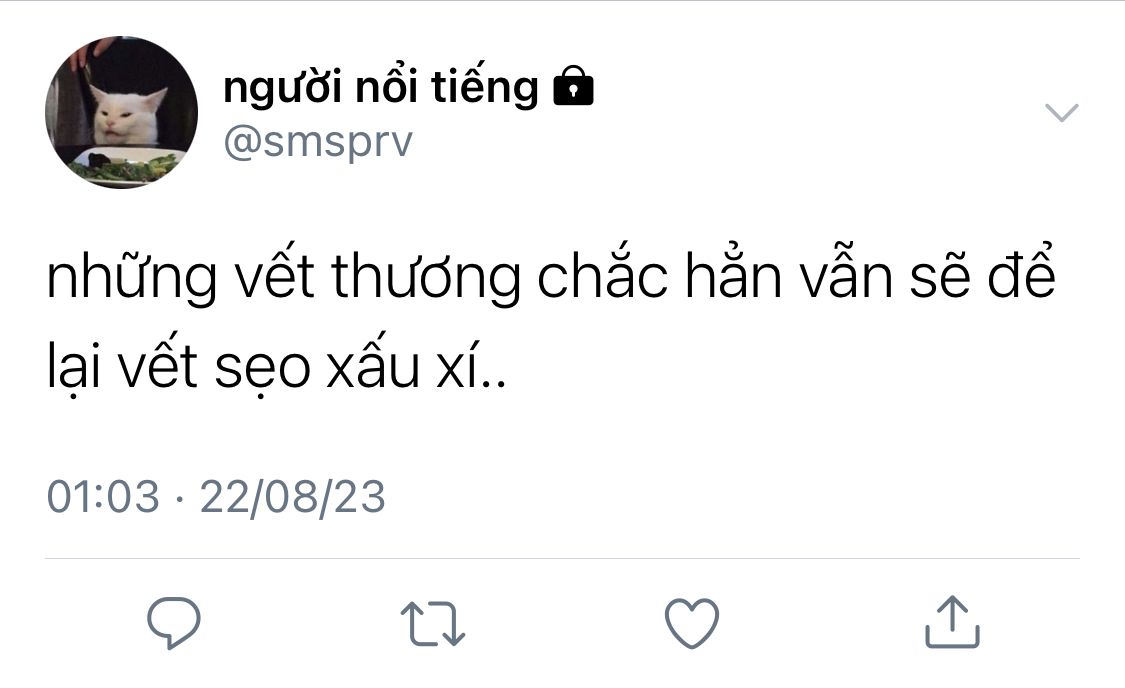
Task: Expand the tweet options chevron menu
Action: (x=1061, y=113)
